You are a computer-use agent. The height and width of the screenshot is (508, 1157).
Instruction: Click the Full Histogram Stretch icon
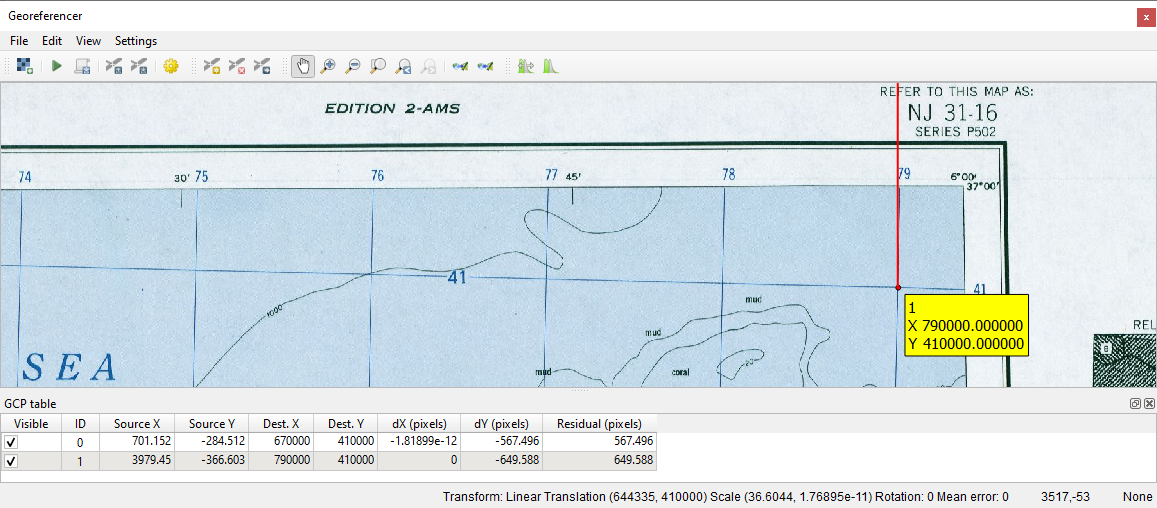(x=551, y=66)
